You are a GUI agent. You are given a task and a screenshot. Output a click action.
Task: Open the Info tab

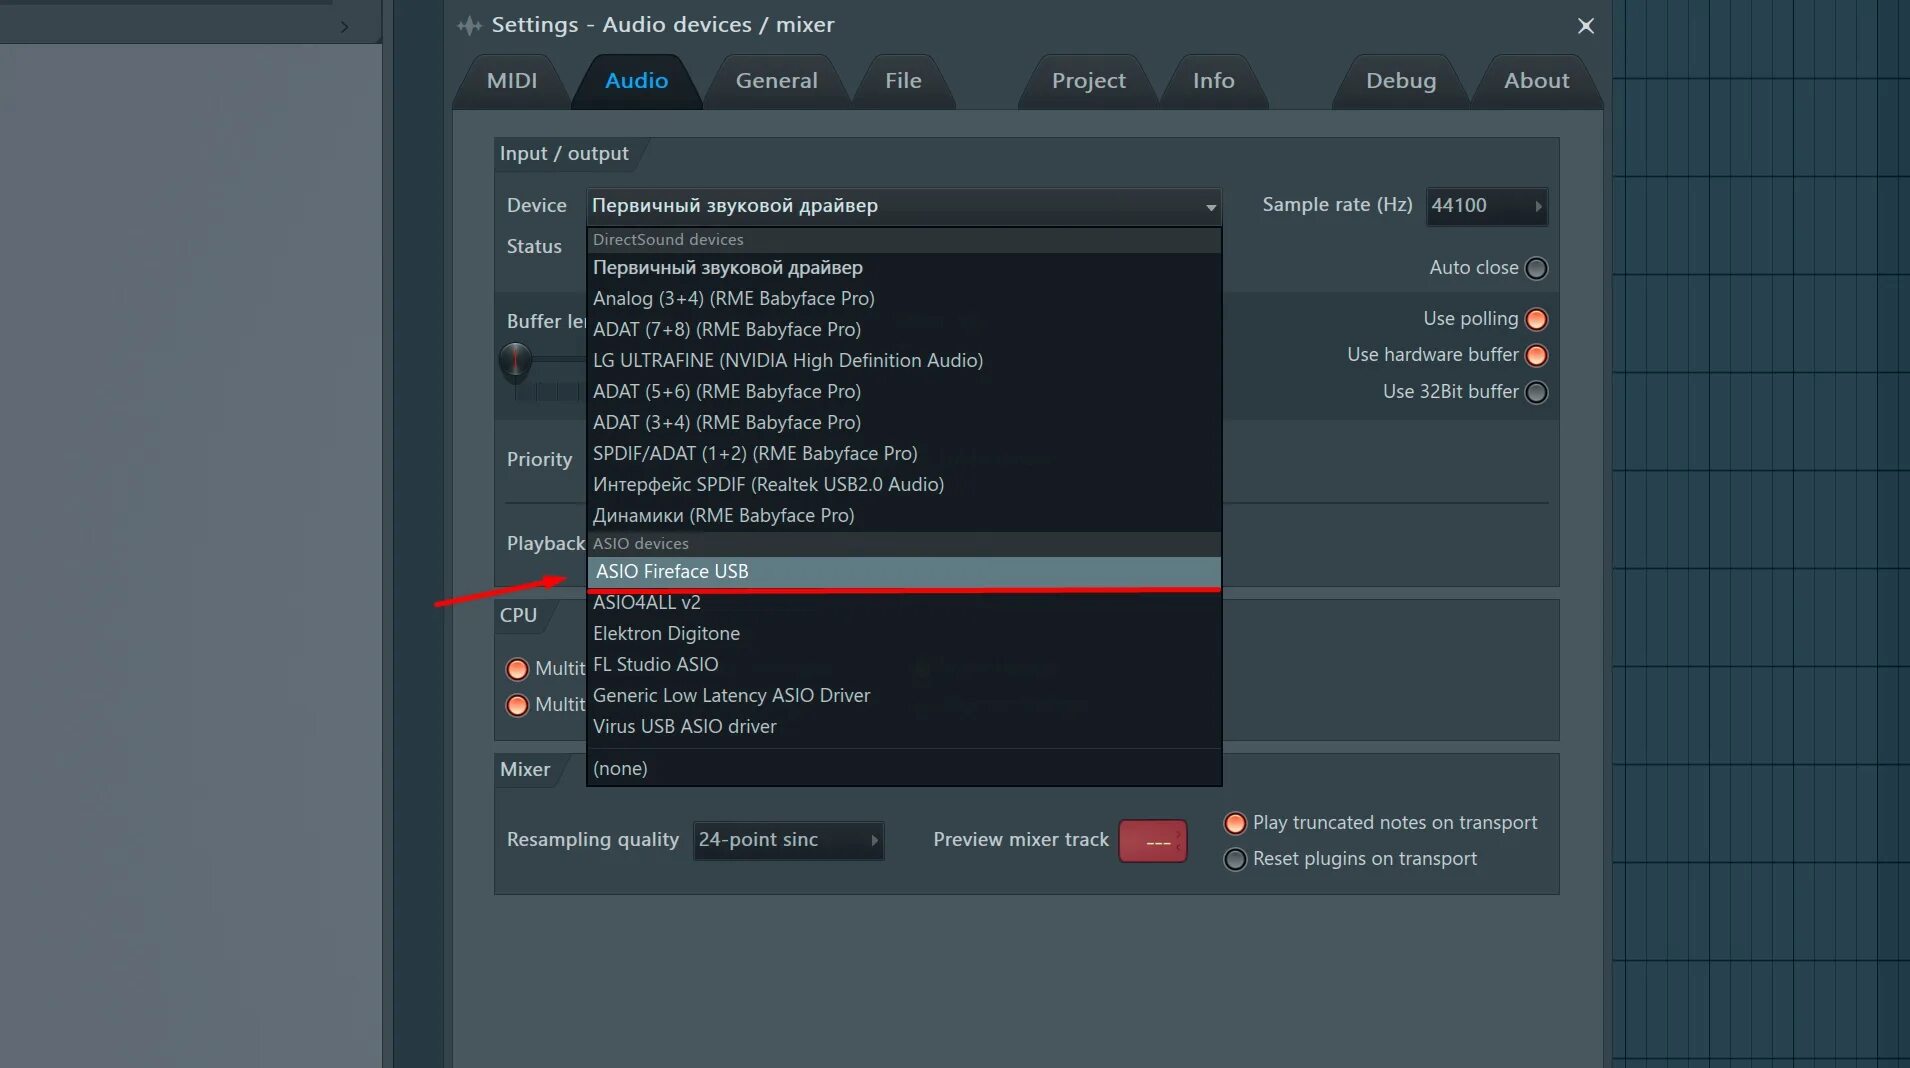(x=1213, y=81)
